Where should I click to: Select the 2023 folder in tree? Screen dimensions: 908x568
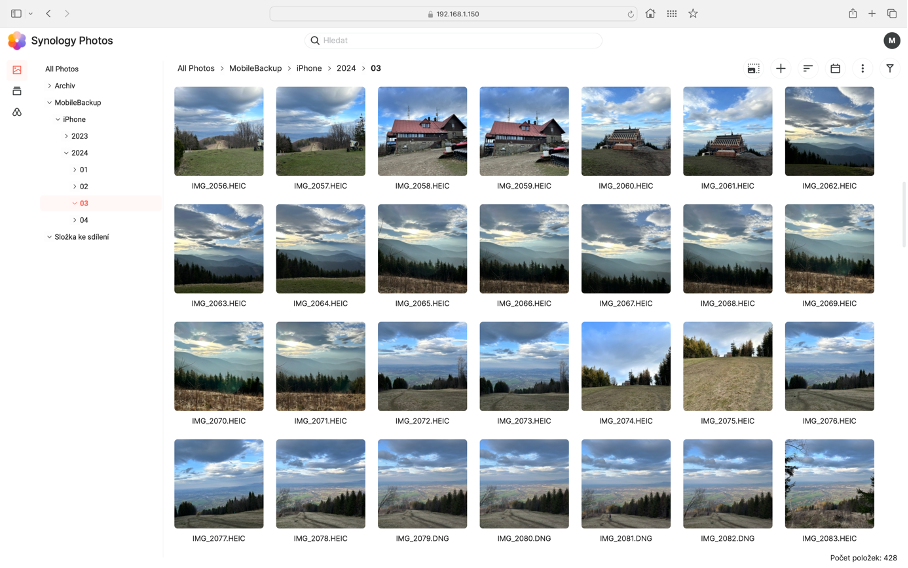[79, 136]
